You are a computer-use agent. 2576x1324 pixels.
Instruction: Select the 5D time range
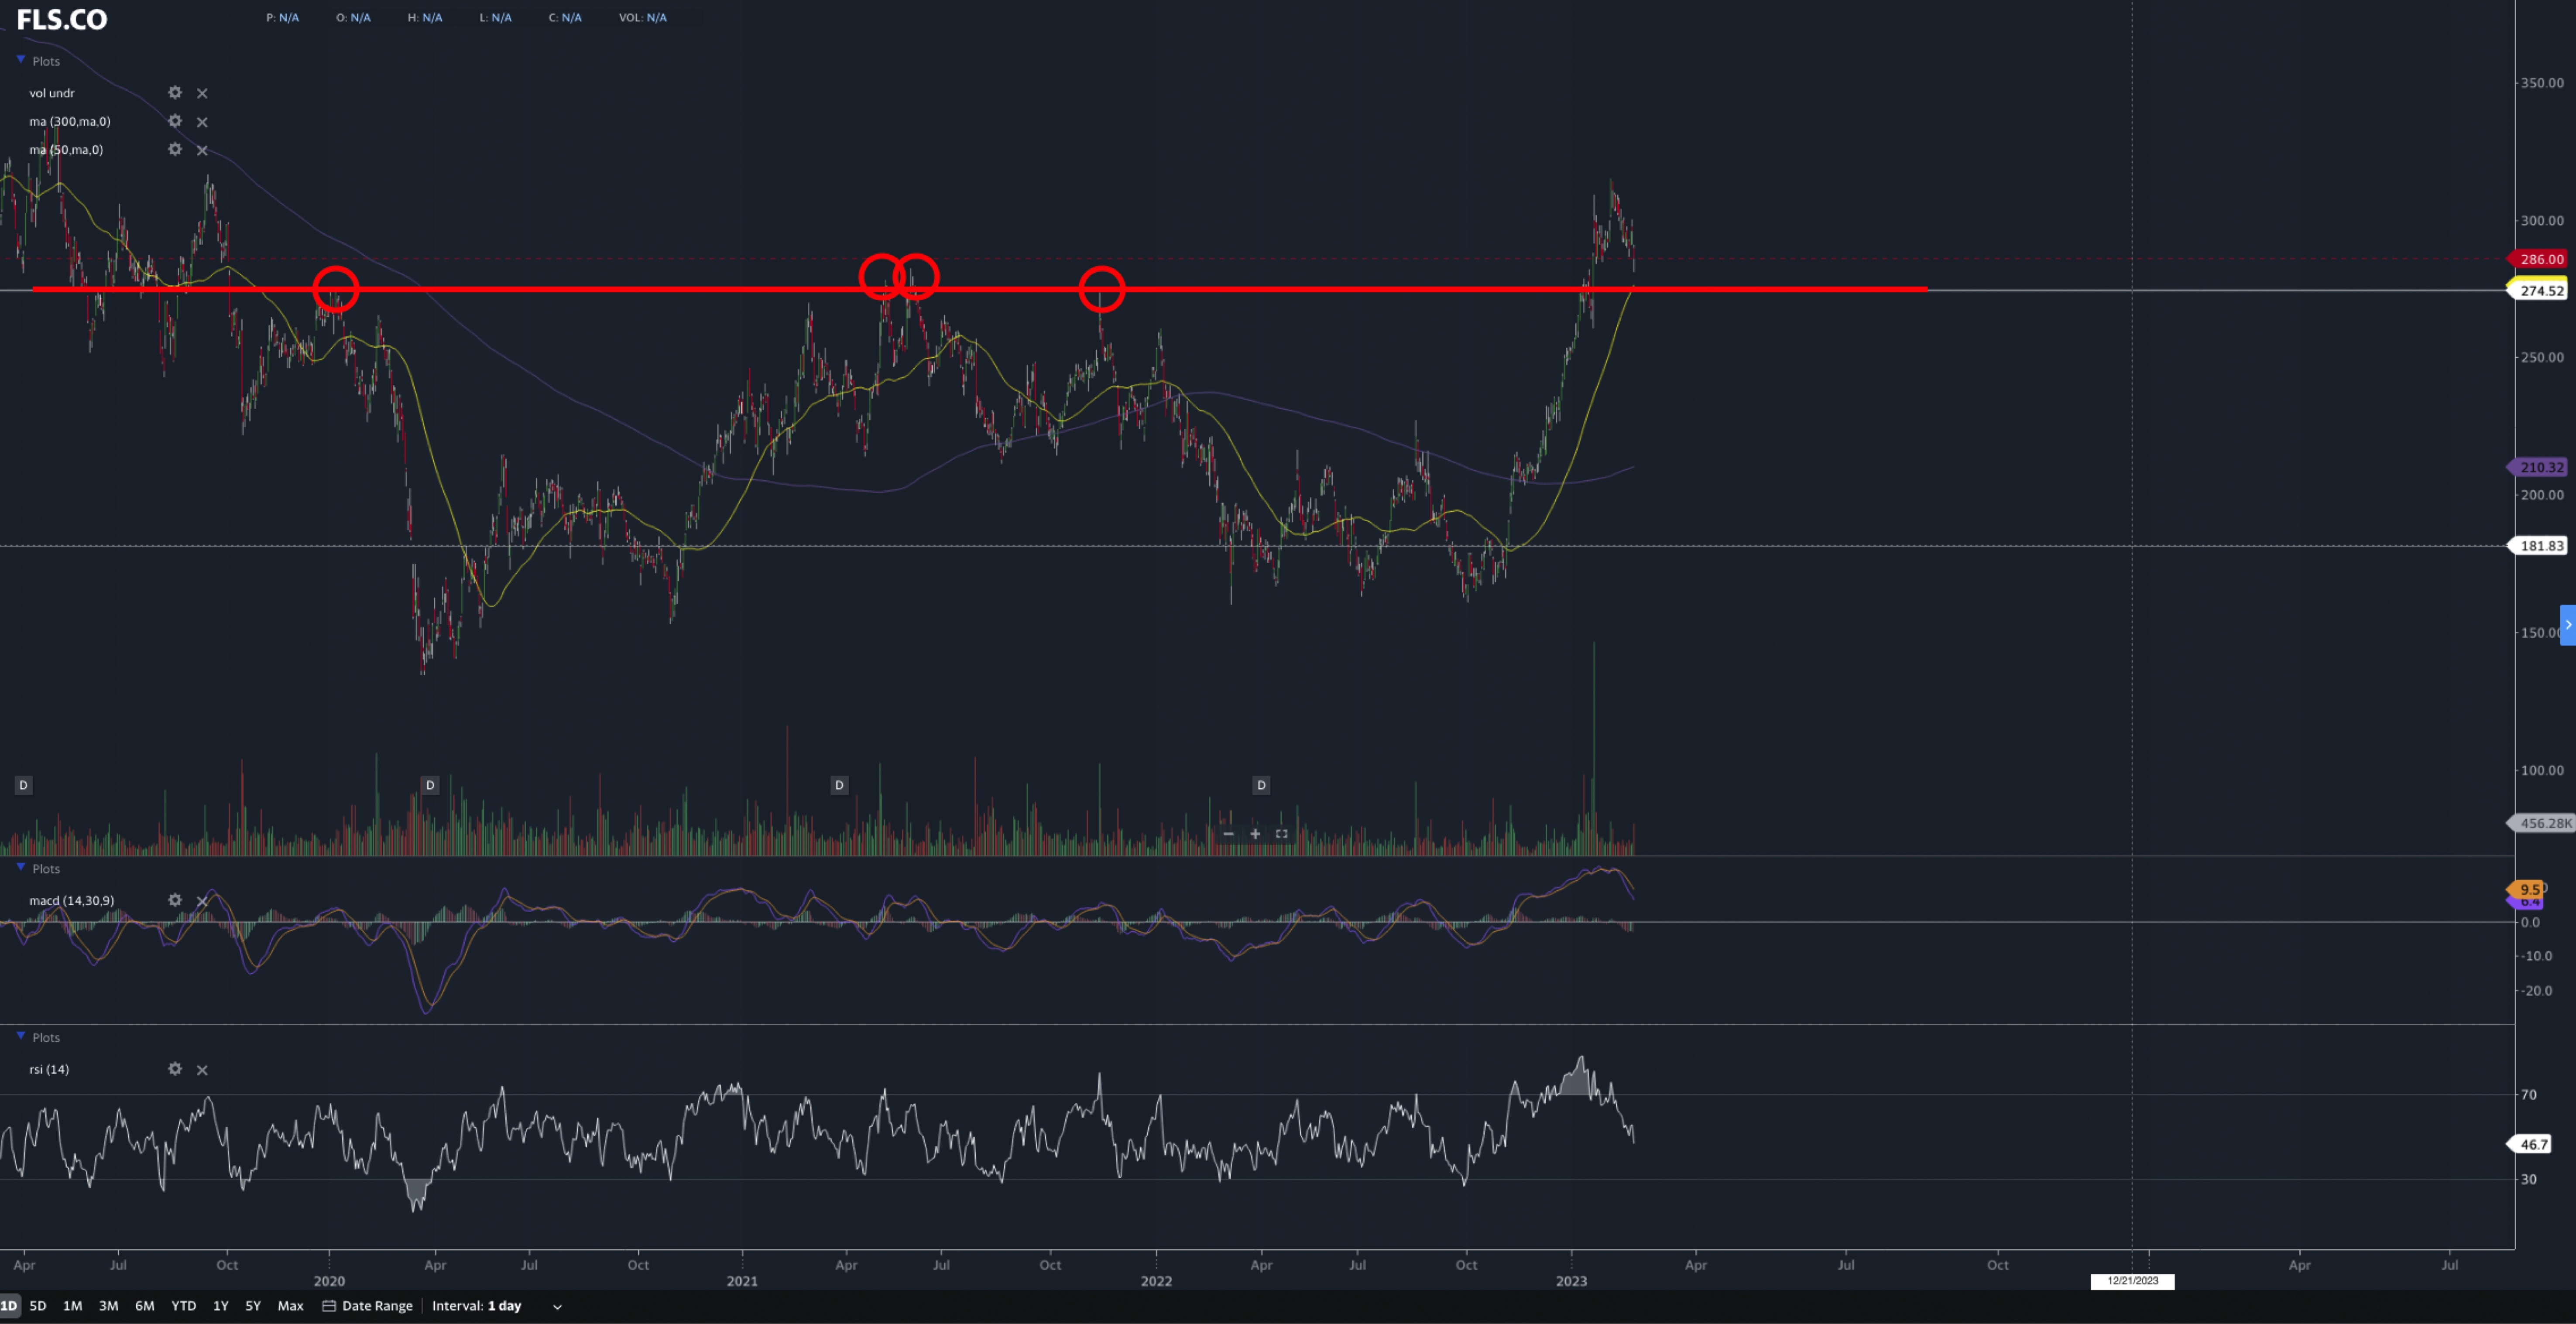pyautogui.click(x=38, y=1306)
